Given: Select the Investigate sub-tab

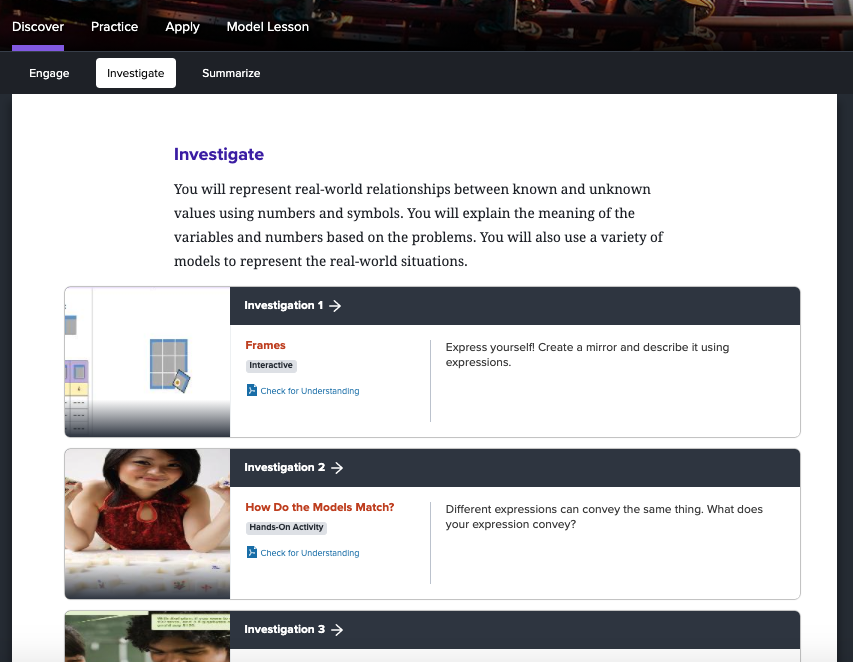Looking at the screenshot, I should 135,73.
